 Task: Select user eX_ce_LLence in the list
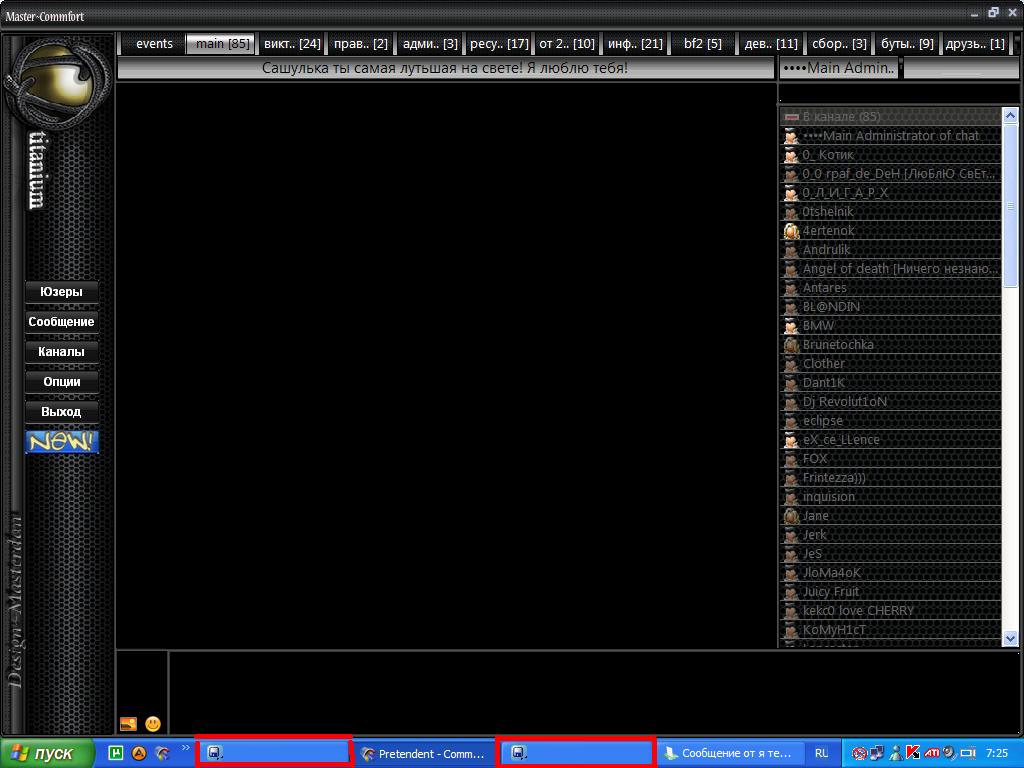pos(841,440)
